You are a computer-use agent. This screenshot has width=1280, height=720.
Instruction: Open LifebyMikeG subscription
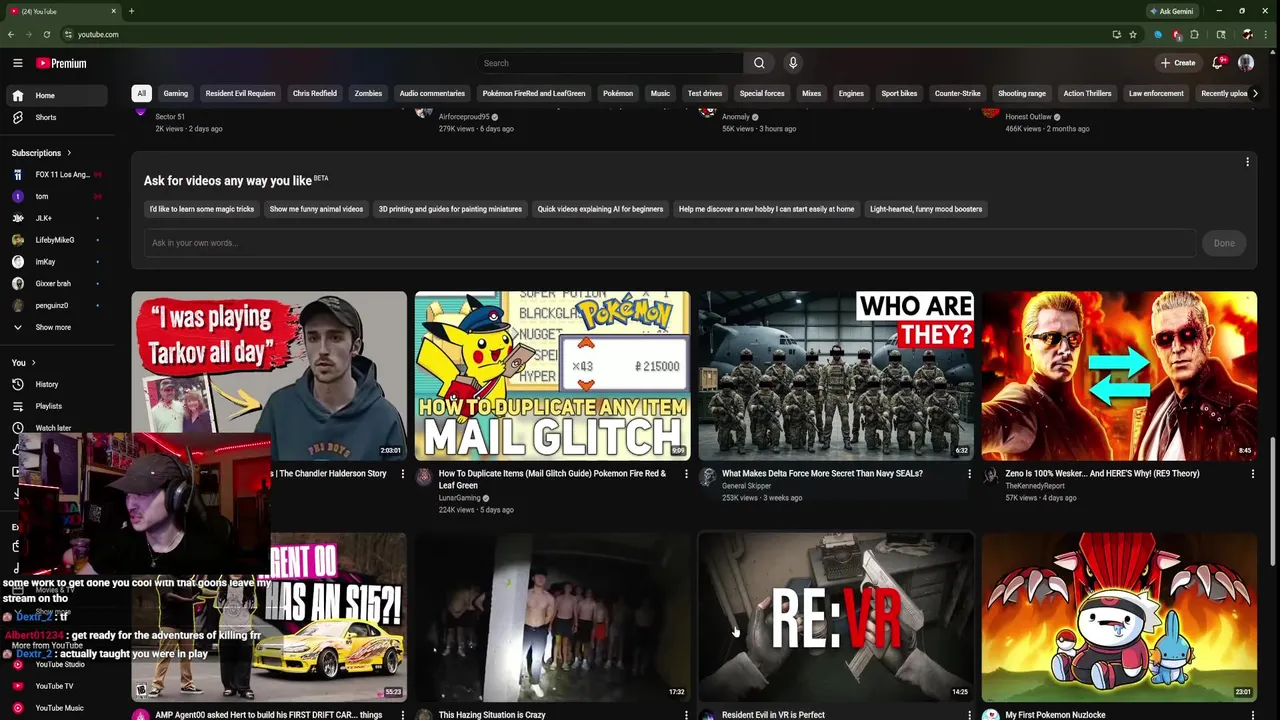coord(57,240)
